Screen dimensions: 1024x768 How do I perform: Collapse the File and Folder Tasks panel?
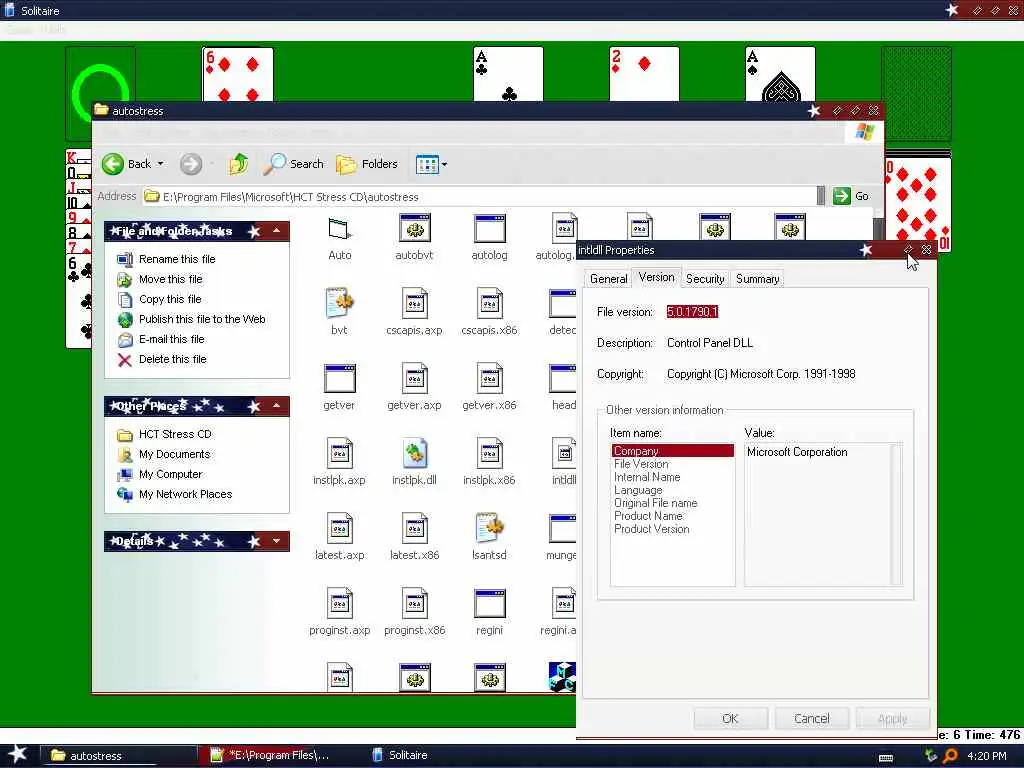277,231
